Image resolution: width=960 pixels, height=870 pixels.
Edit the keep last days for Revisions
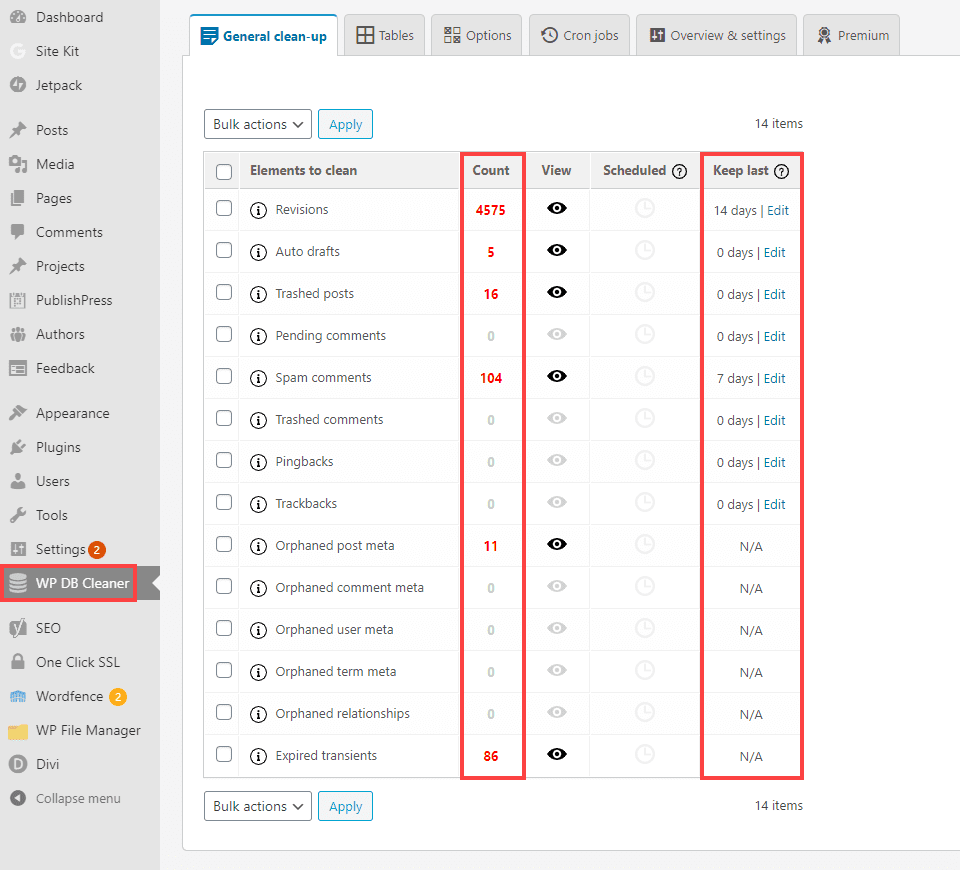(778, 211)
